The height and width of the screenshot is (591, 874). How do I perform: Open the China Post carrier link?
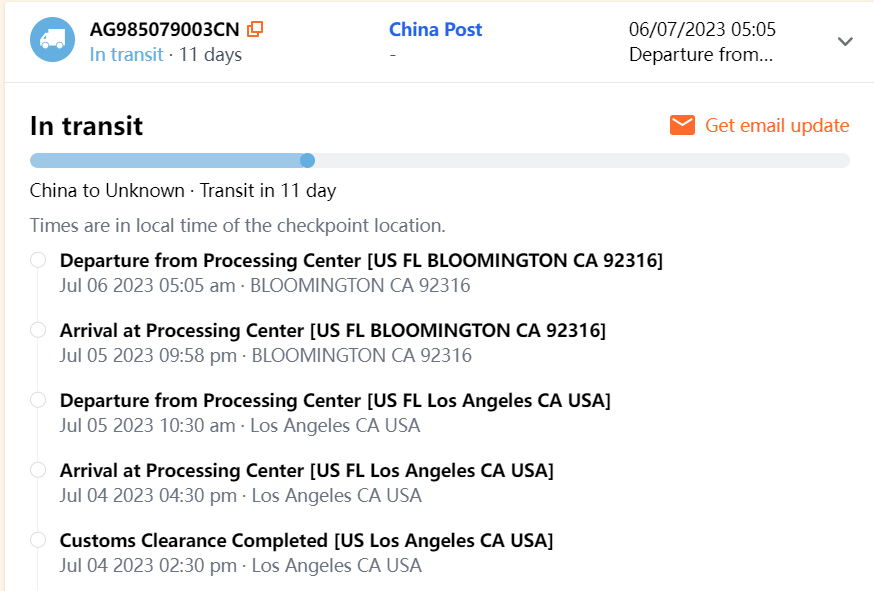pos(435,30)
